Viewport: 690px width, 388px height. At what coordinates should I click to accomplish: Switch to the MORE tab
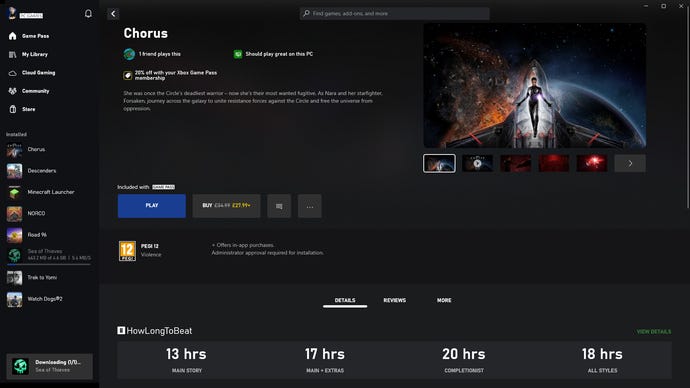[444, 300]
